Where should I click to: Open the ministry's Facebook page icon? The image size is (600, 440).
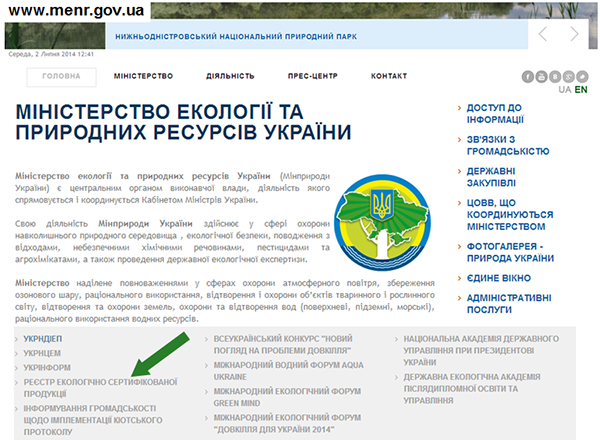click(527, 76)
